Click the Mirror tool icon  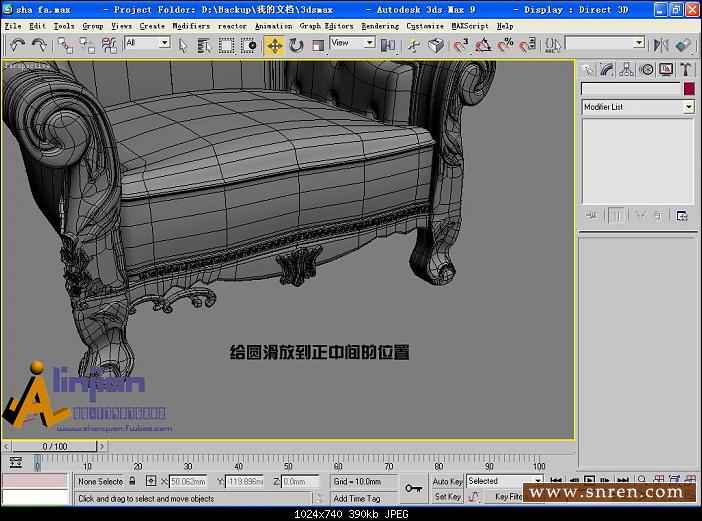tap(661, 45)
